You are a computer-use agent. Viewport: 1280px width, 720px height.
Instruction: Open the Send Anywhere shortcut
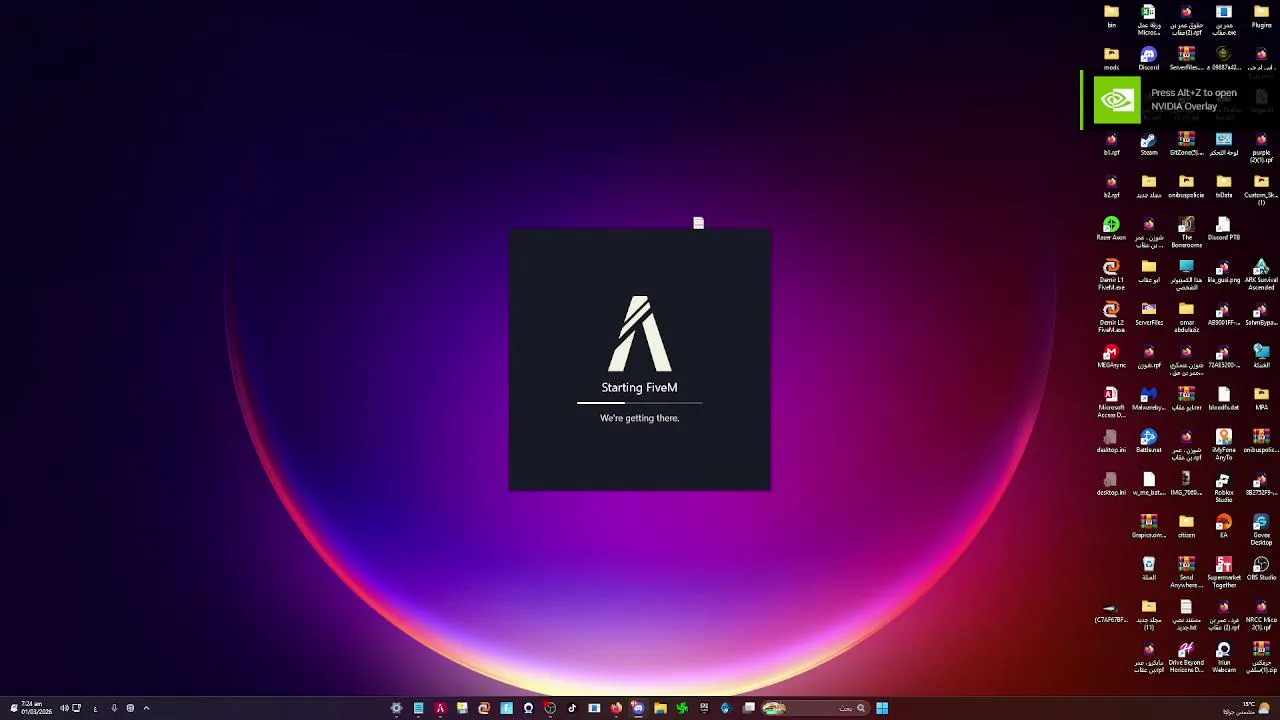pos(1186,572)
